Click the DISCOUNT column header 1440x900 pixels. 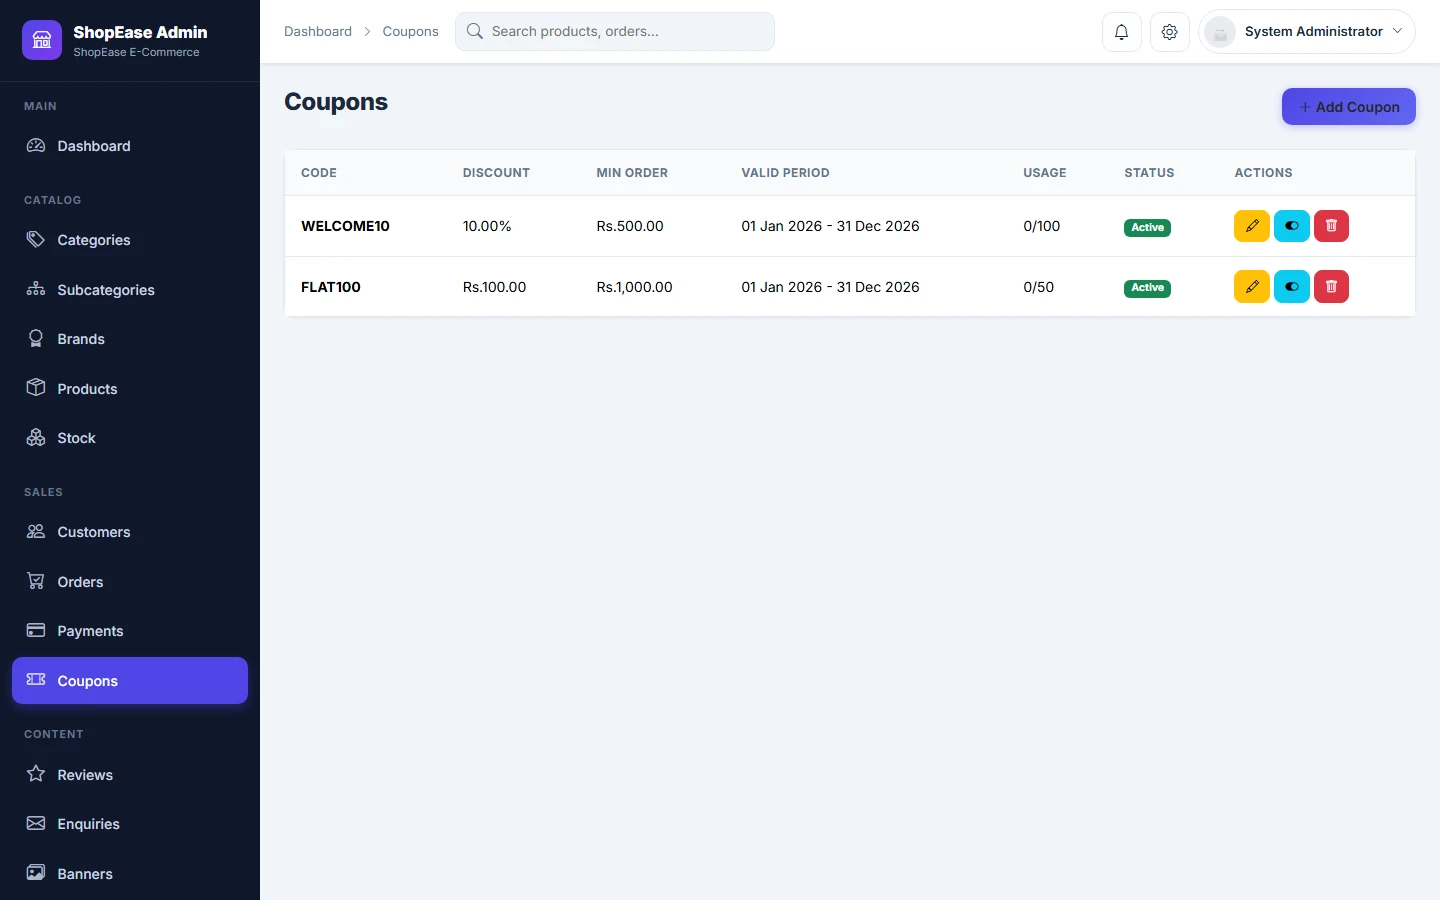click(x=496, y=173)
